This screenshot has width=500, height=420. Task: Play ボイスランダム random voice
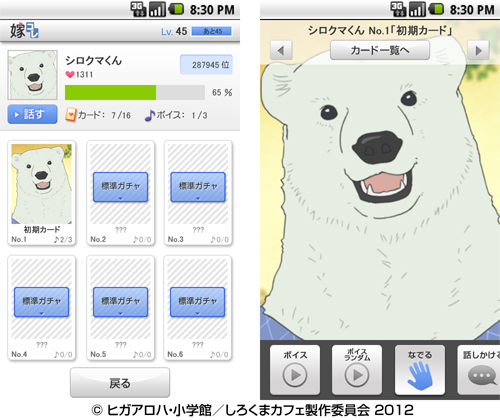(357, 370)
